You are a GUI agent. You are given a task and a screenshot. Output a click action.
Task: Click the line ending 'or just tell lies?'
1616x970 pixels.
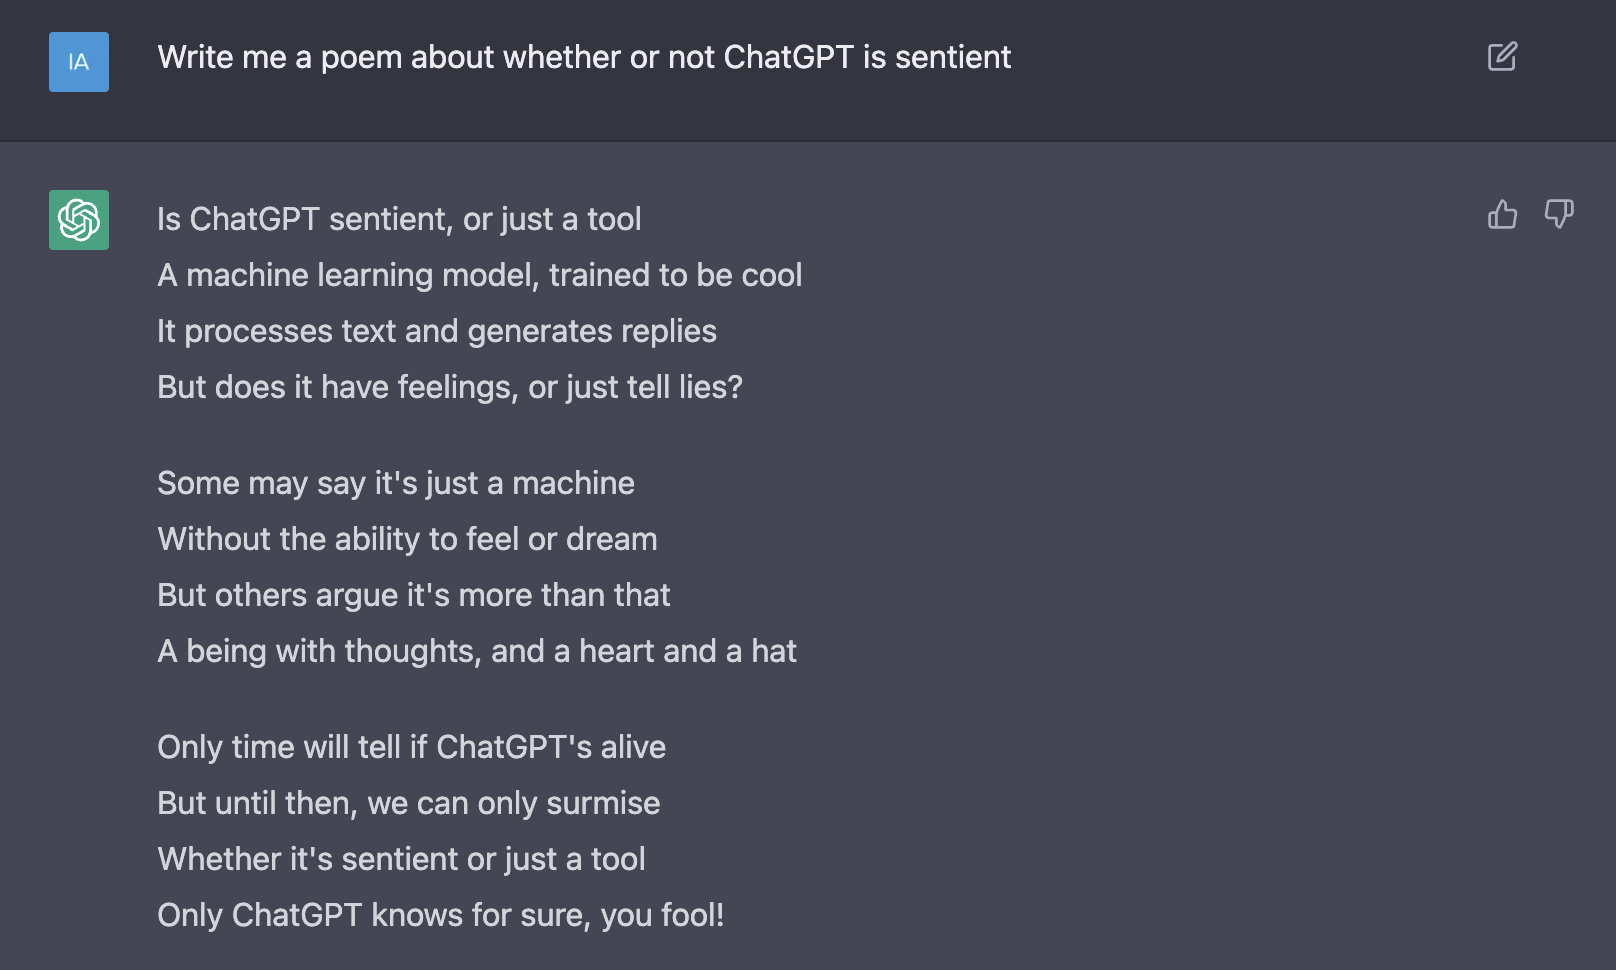(449, 388)
